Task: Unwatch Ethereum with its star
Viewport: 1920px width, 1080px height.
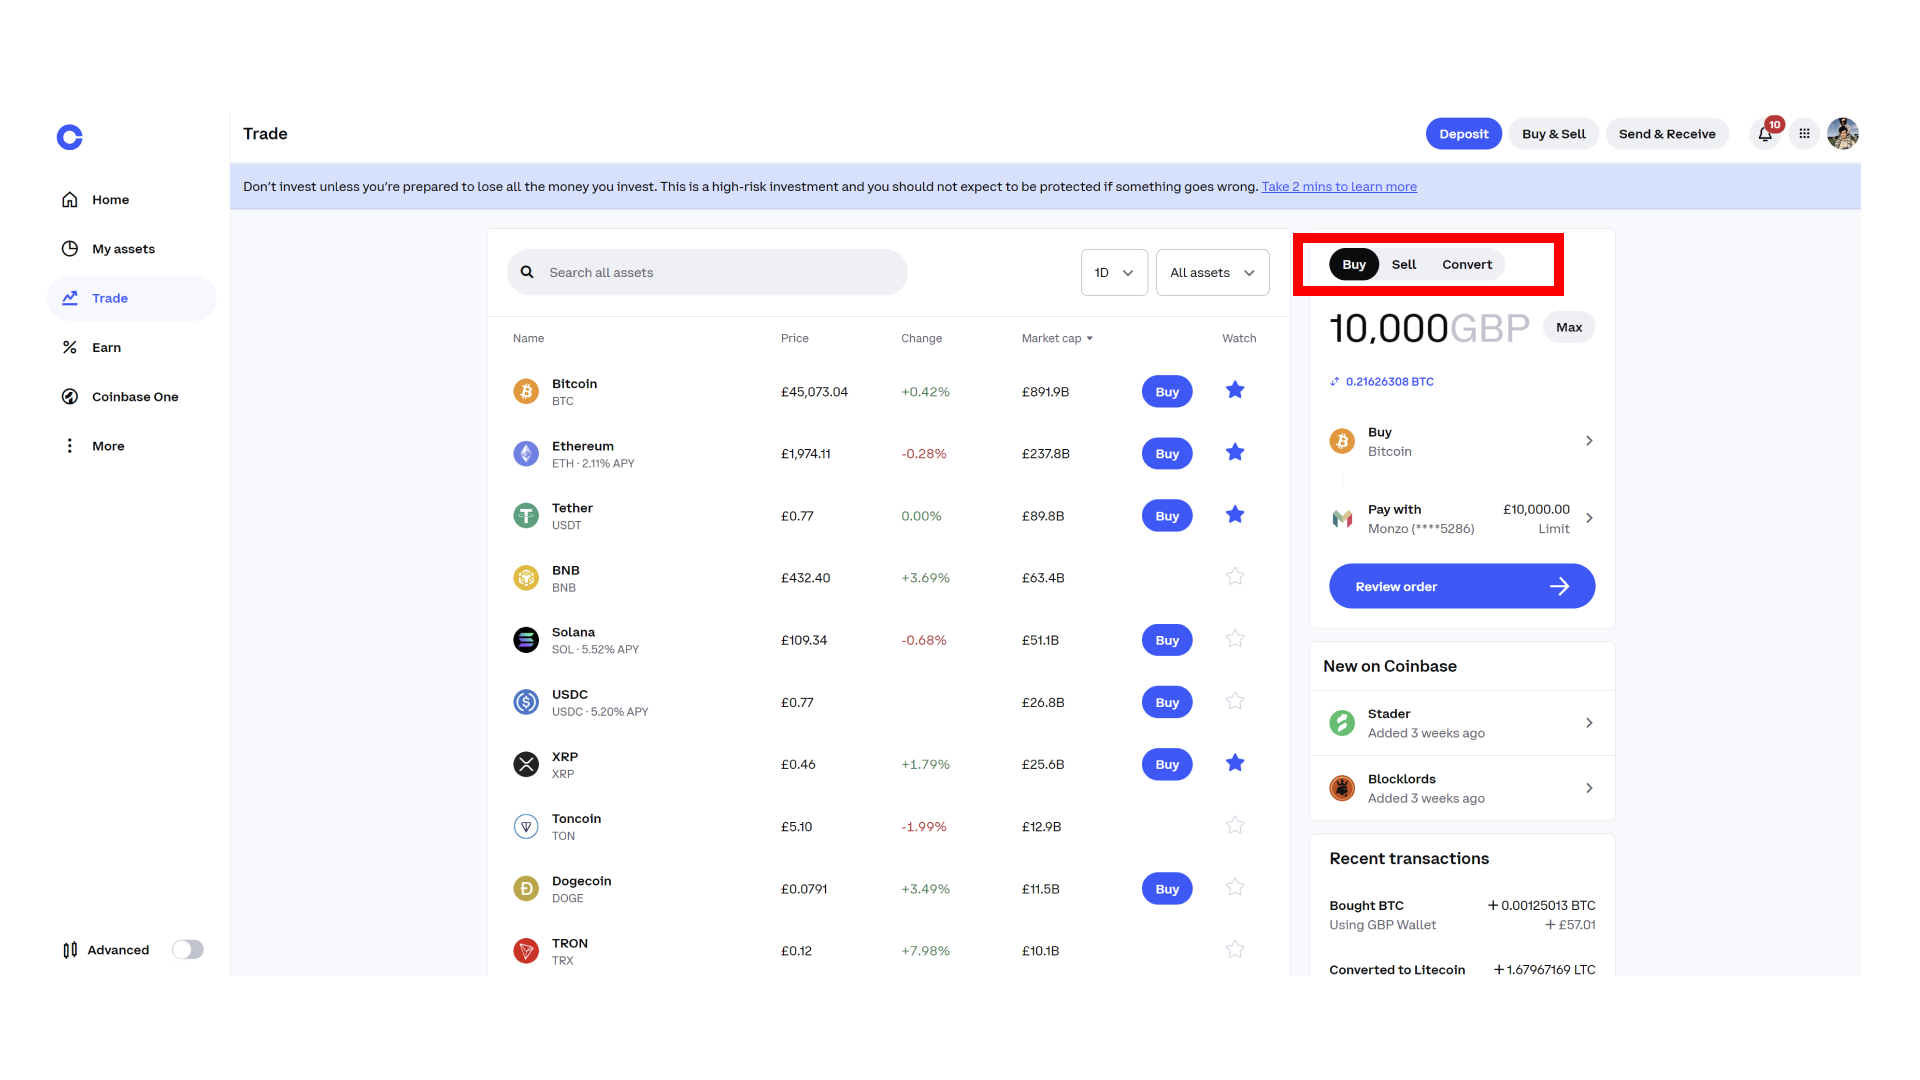Action: 1235,452
